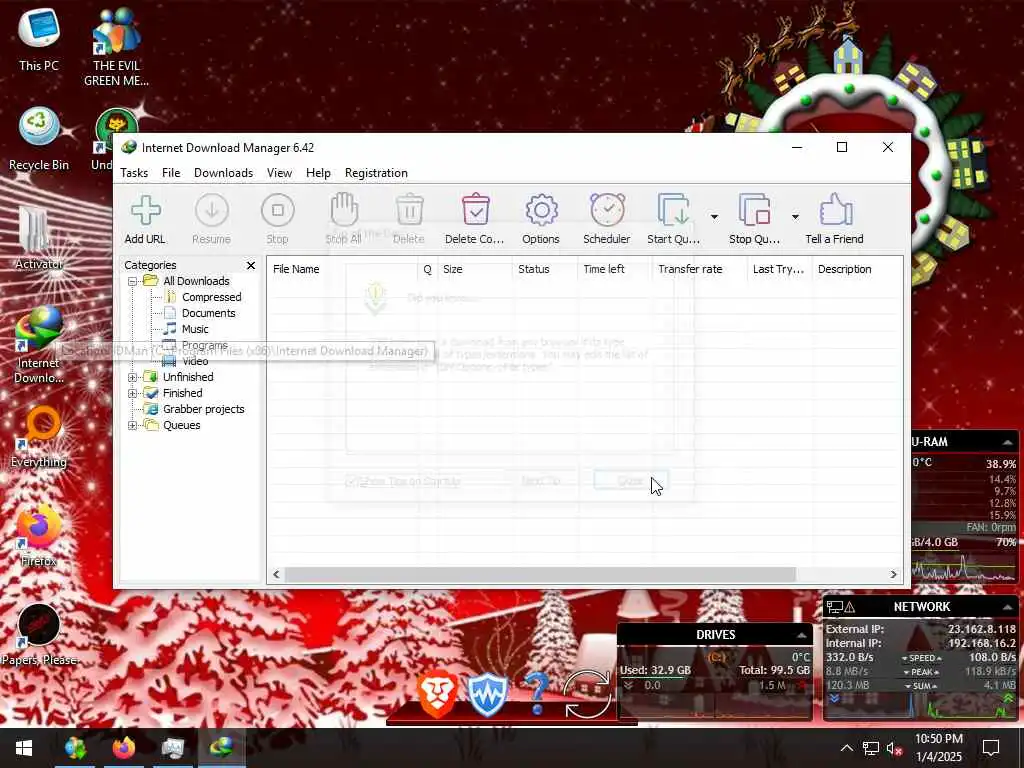
Task: Select the Finished category
Action: 182,393
